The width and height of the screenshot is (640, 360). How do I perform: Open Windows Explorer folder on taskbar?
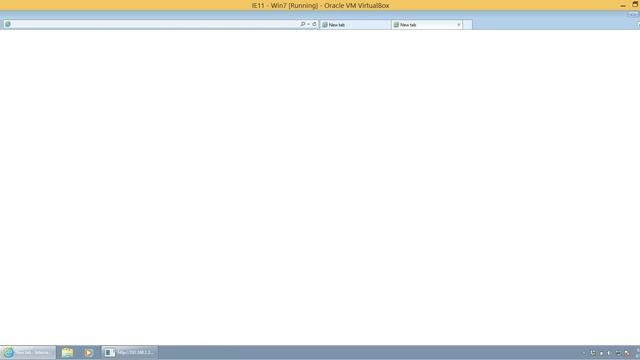pos(67,352)
